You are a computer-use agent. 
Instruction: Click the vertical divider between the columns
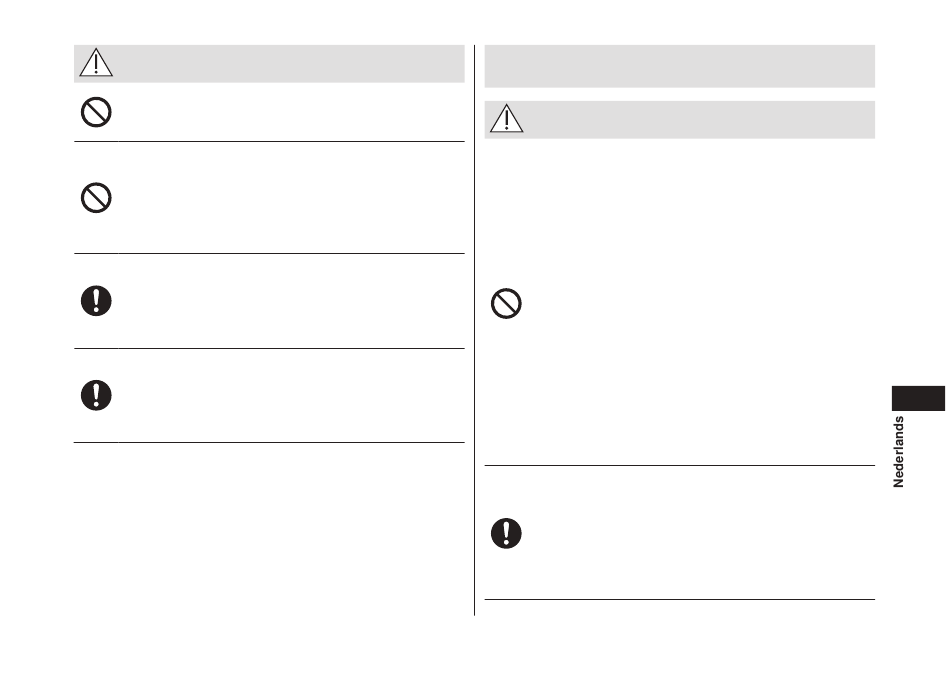pos(474,330)
